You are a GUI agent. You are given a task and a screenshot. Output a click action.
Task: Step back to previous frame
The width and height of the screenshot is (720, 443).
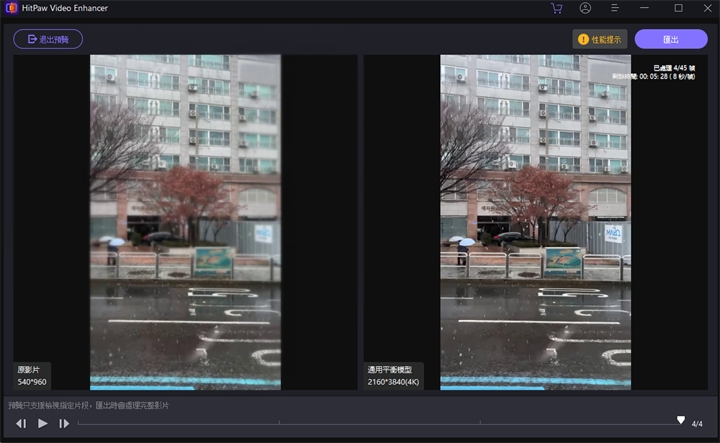tap(21, 423)
